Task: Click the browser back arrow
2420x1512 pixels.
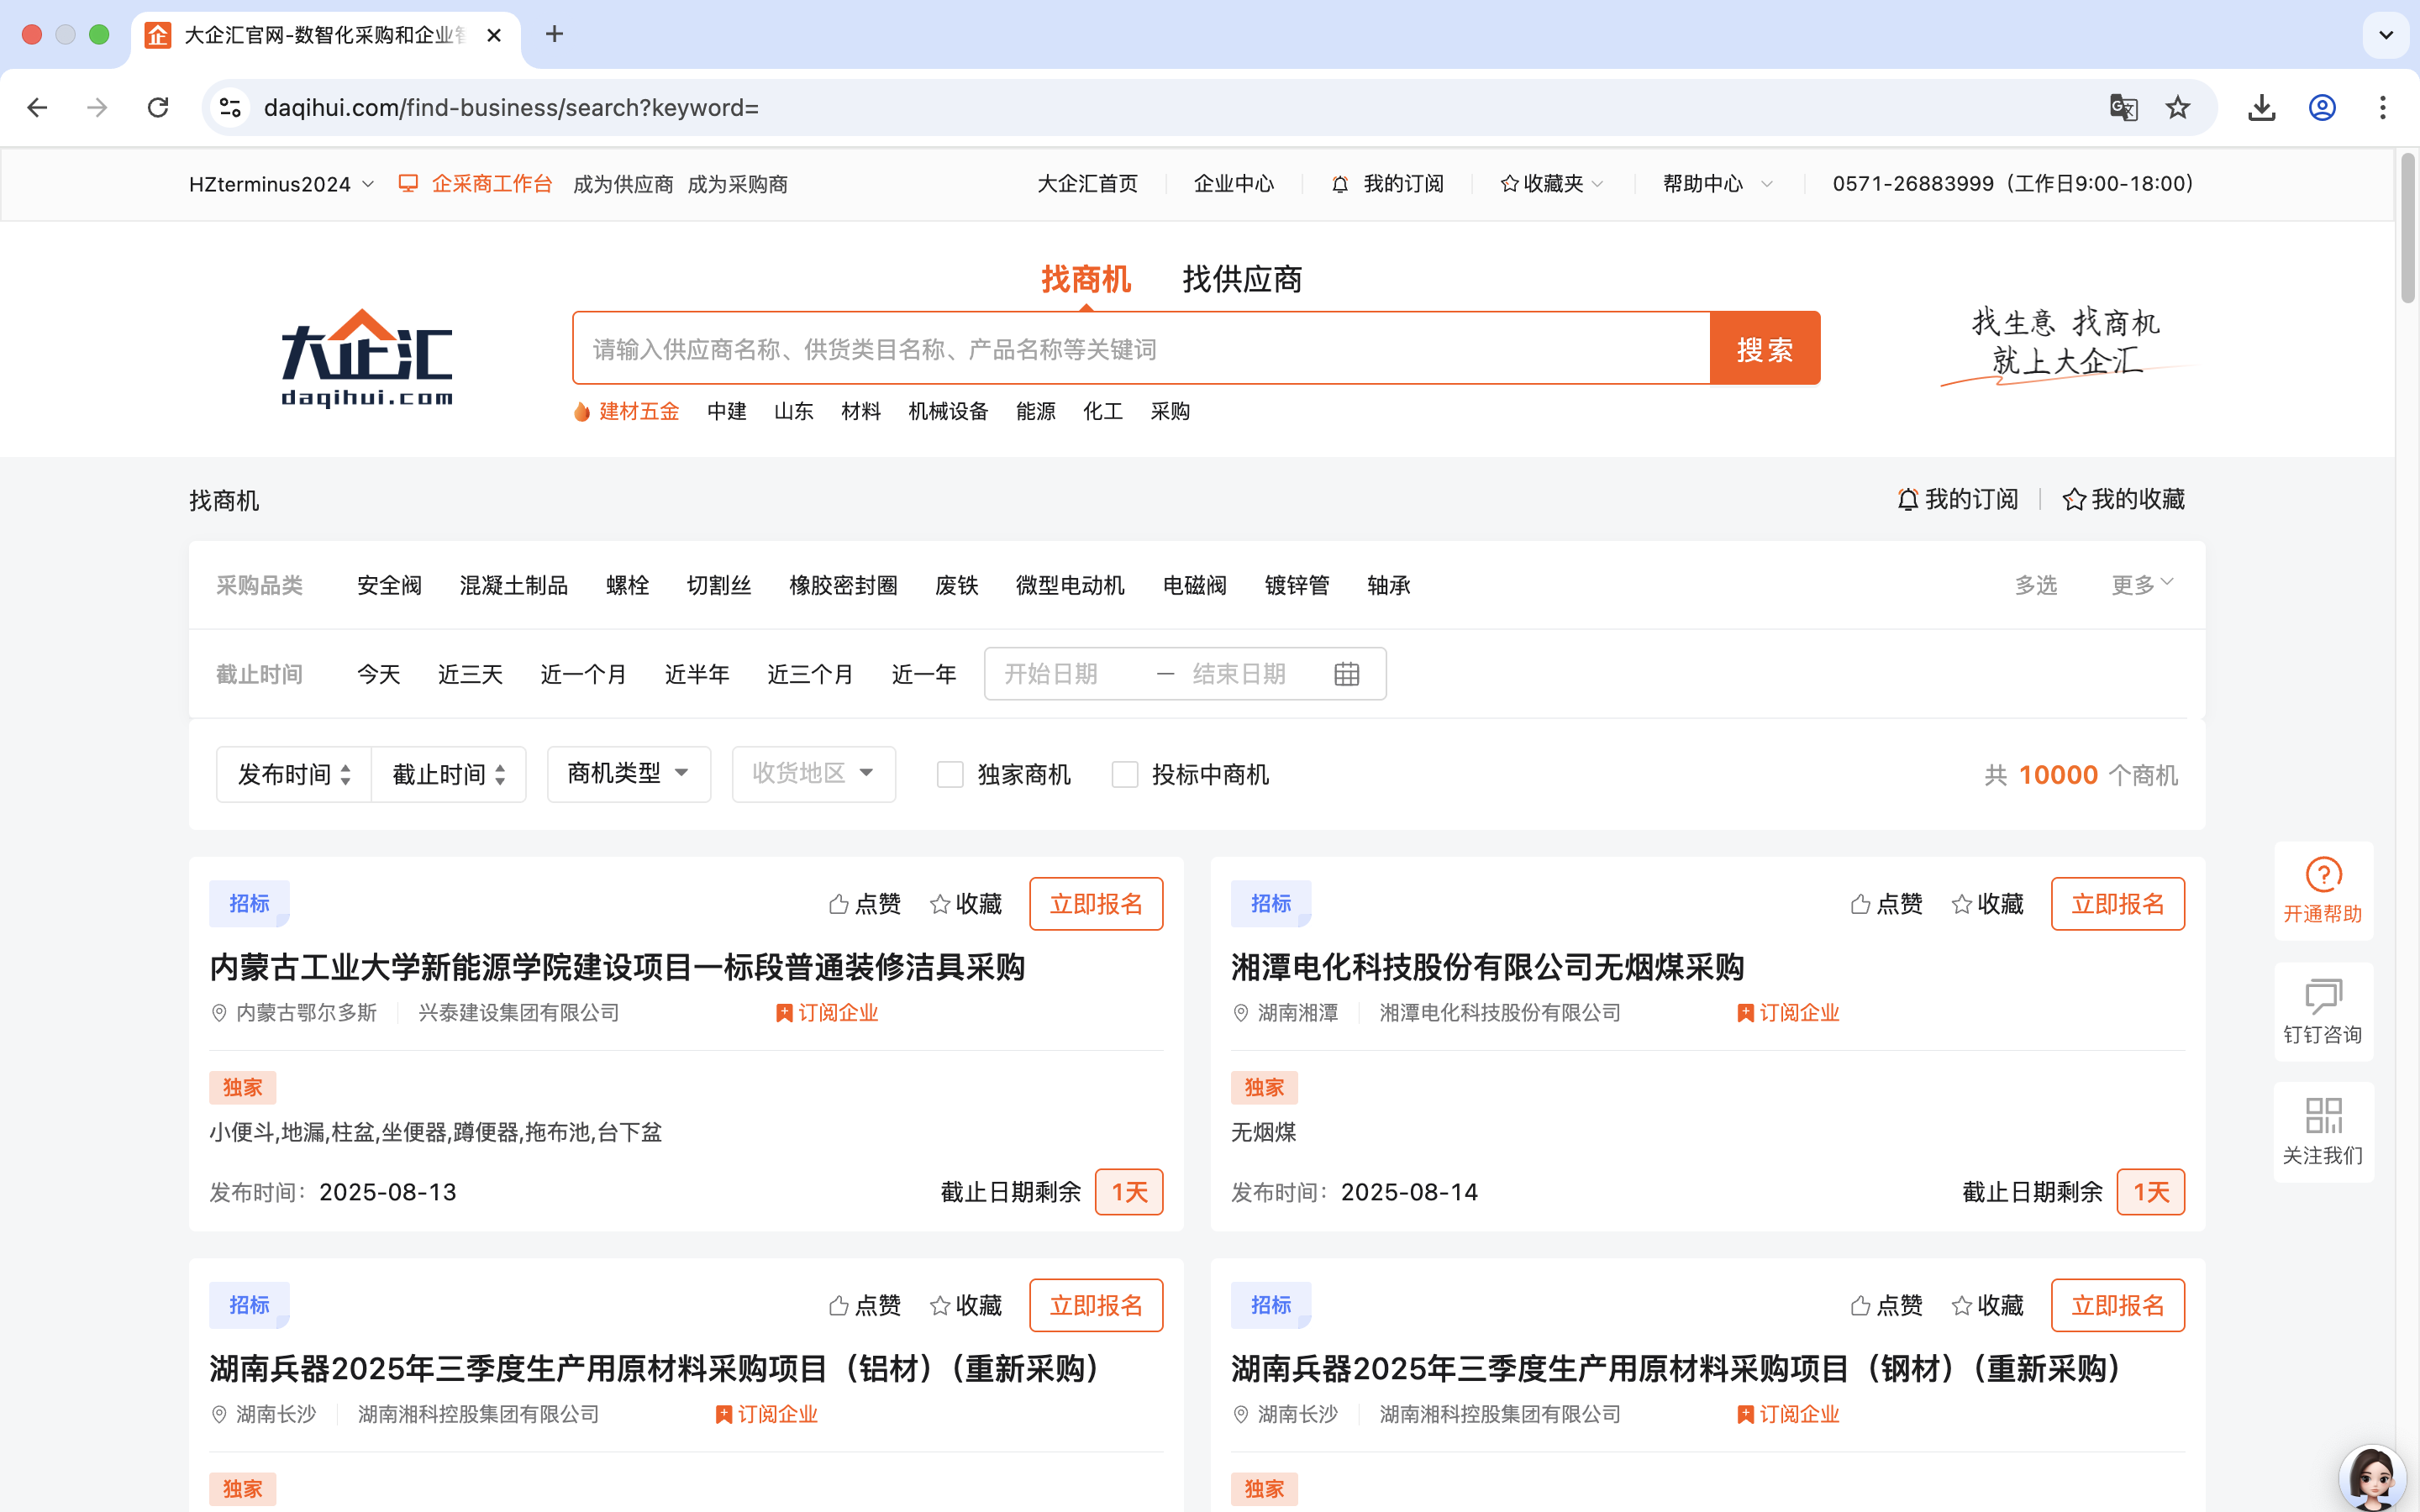Action: click(37, 107)
